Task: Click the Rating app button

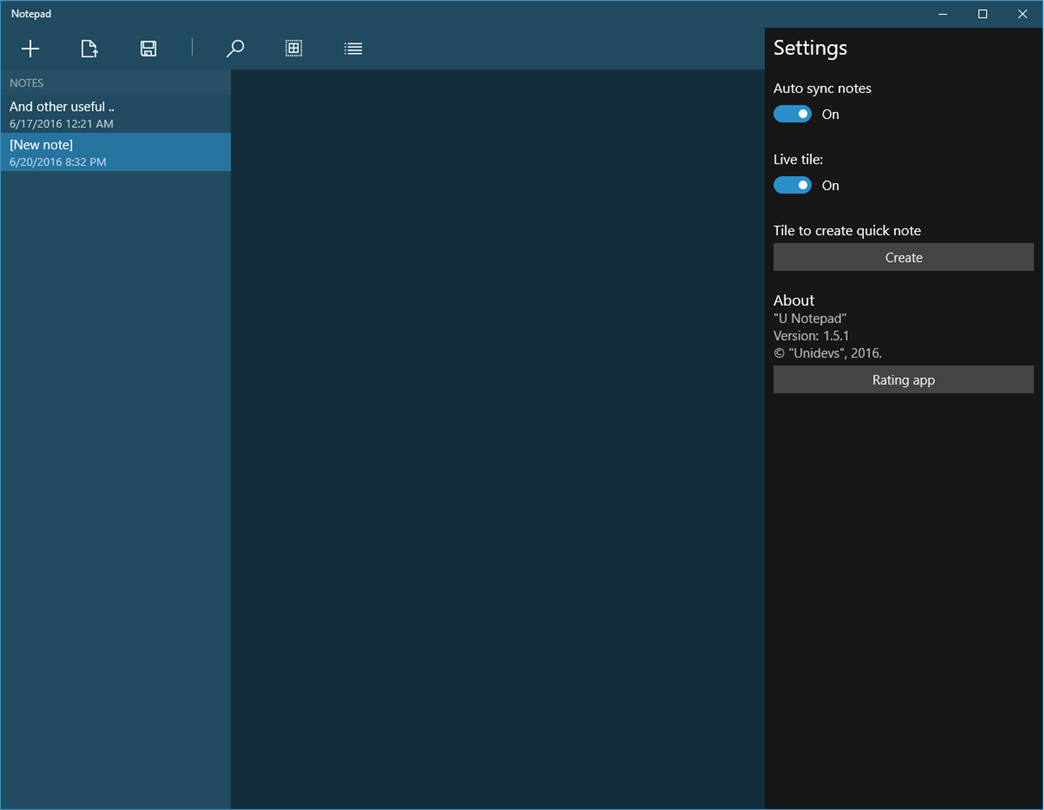Action: click(903, 380)
